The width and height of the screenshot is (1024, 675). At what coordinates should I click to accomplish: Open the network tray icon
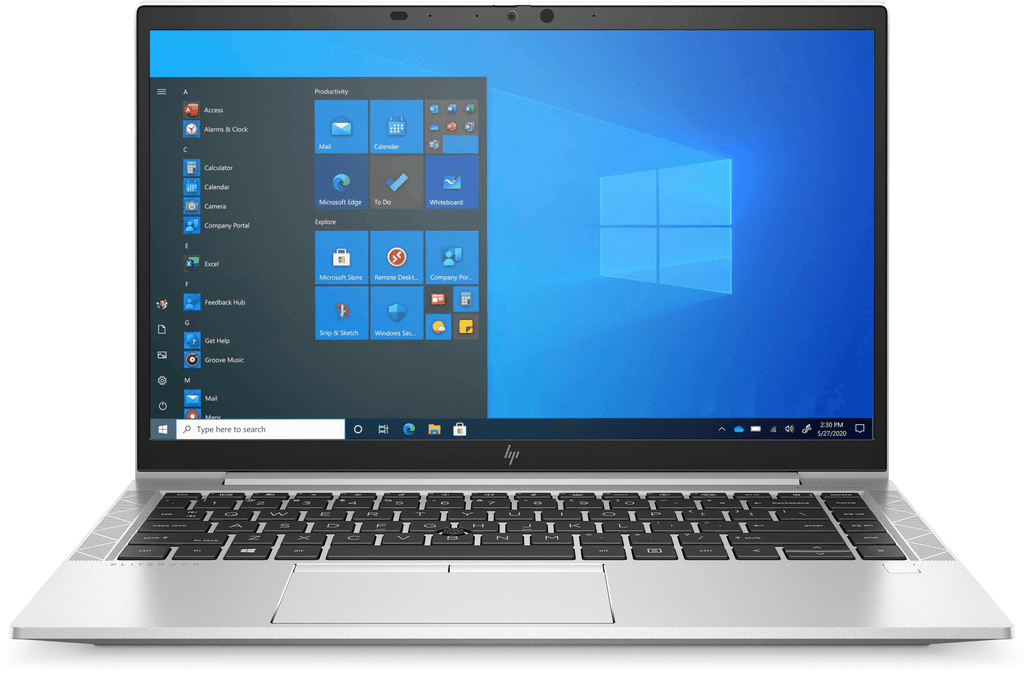(773, 430)
